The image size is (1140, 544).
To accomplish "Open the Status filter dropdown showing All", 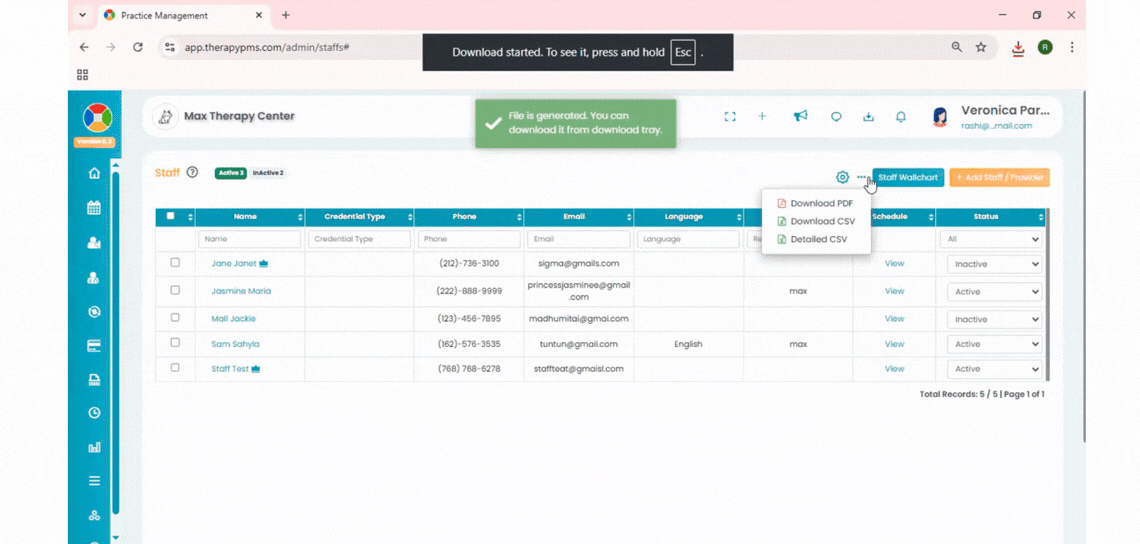I will (990, 239).
